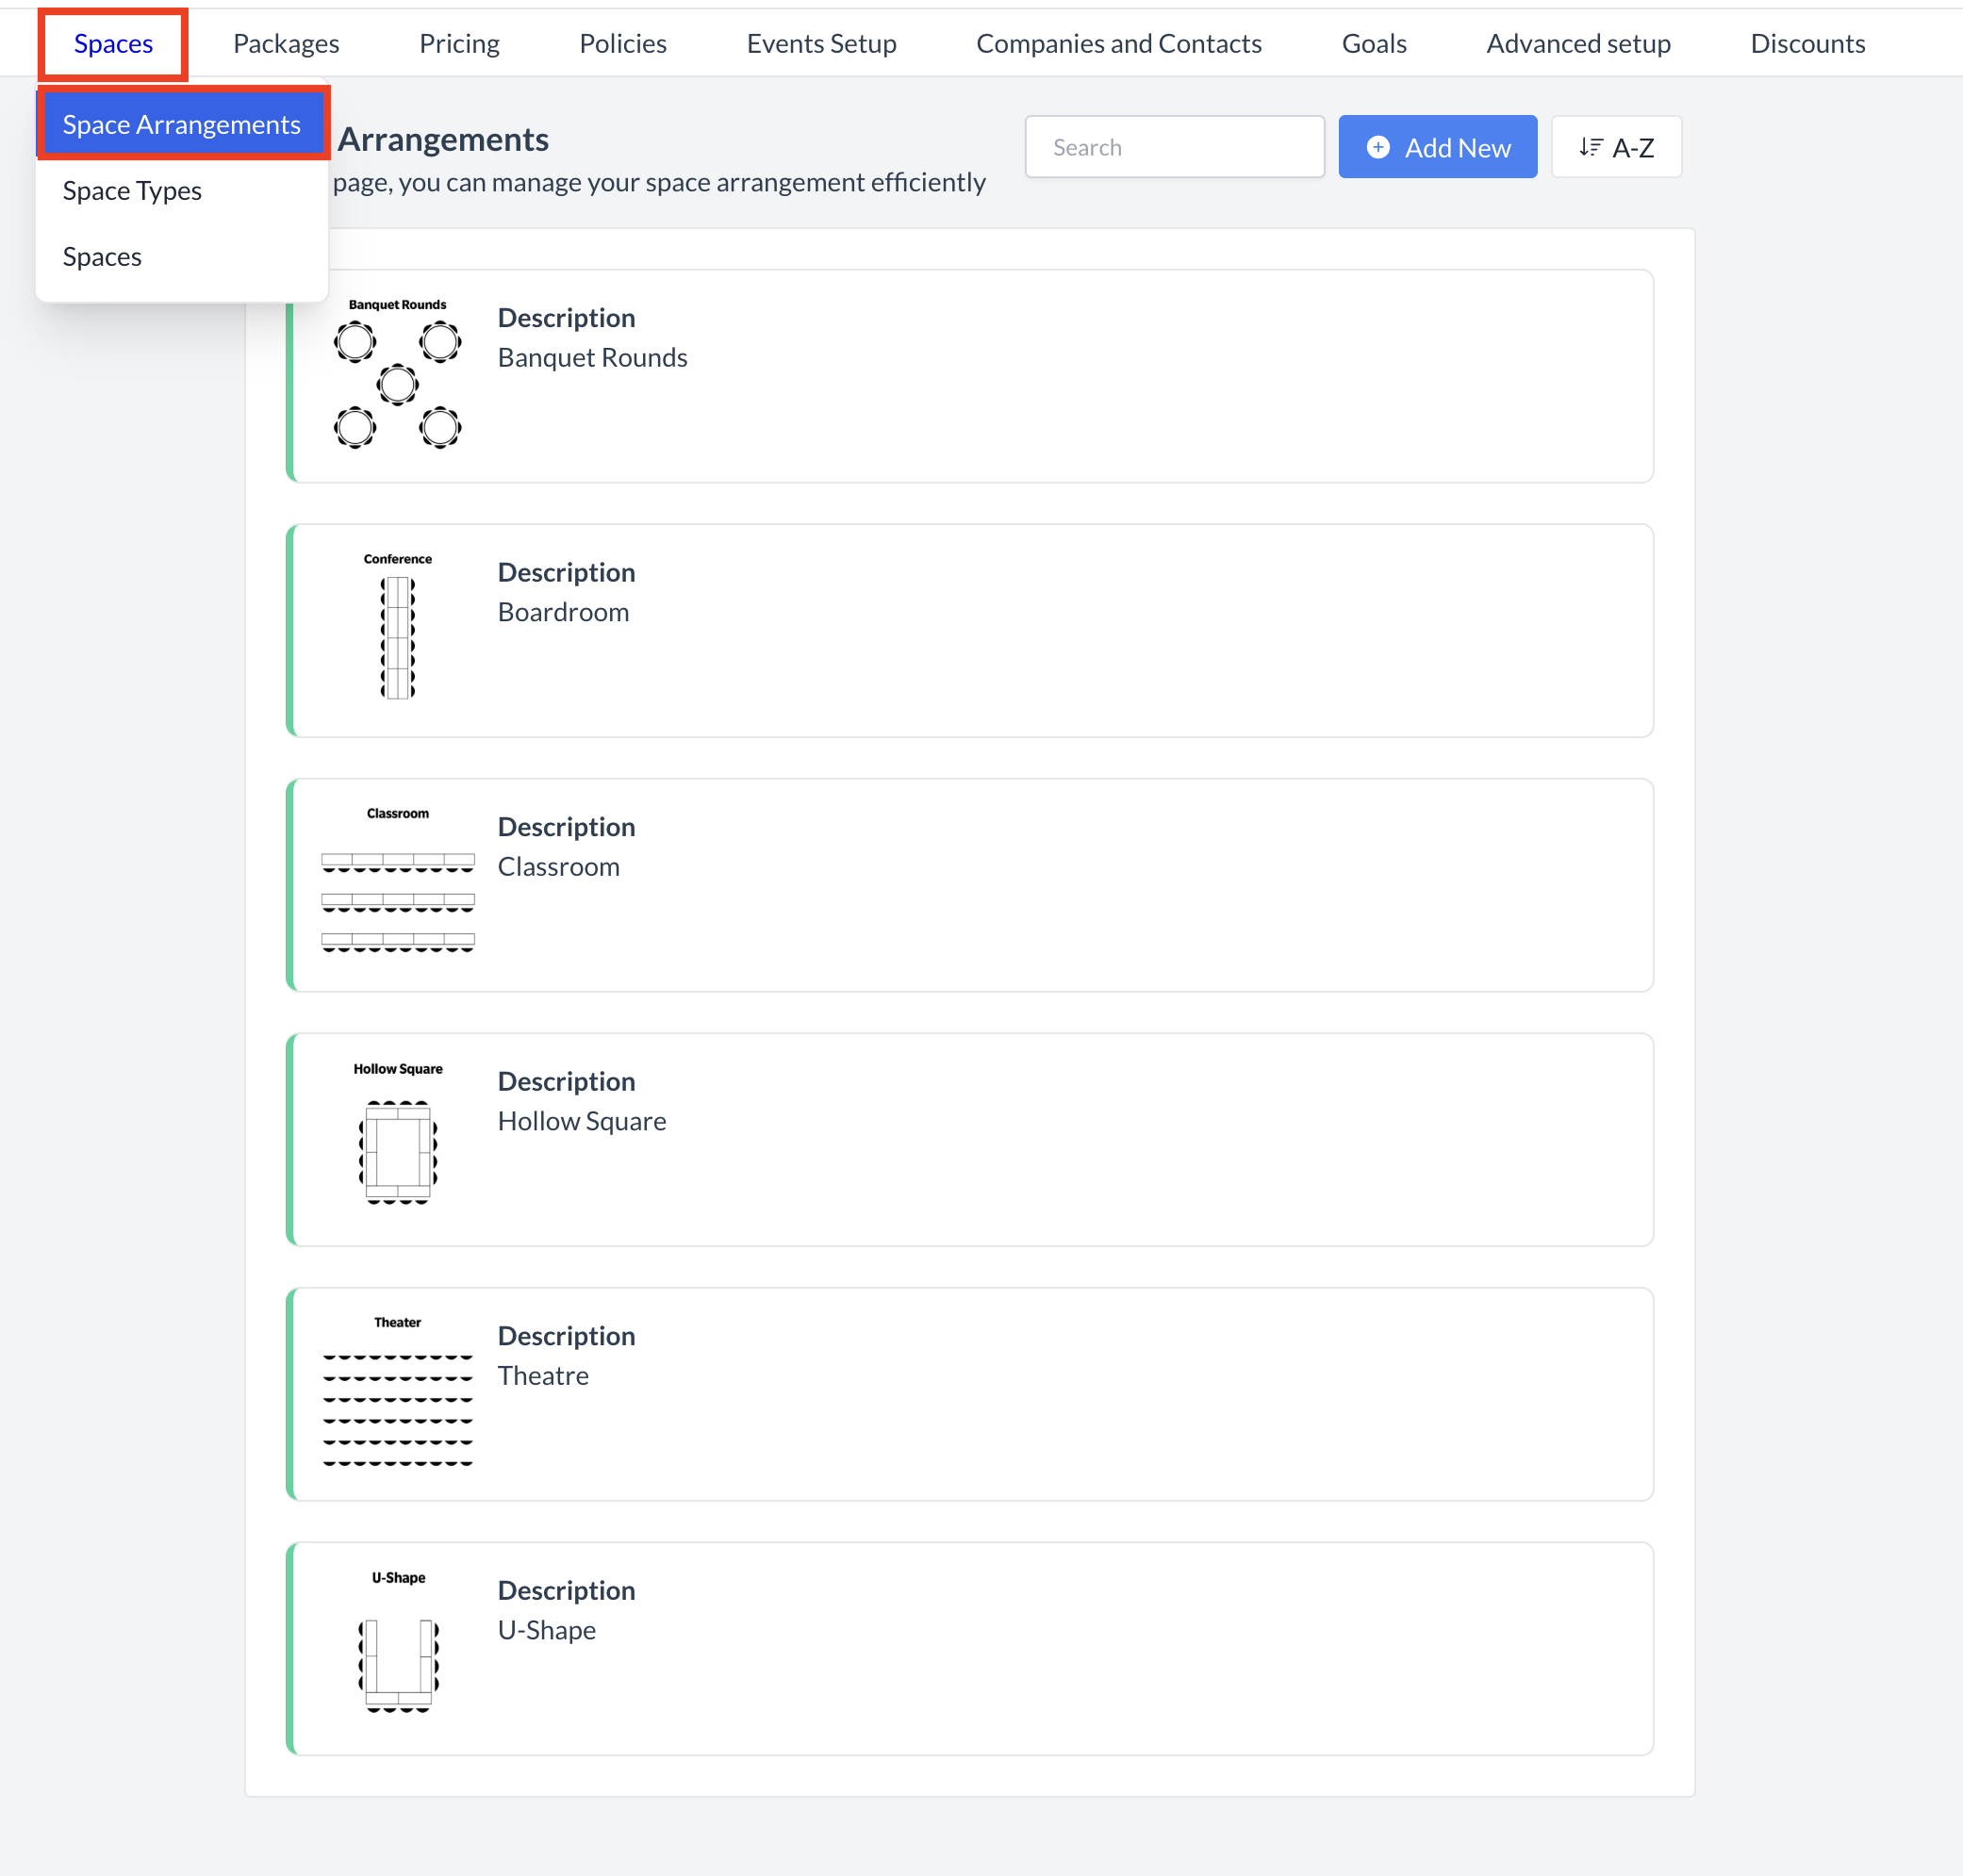Screen dimensions: 1963x1876
Task: Click the Banquet Rounds layout diagram icon
Action: (397, 376)
